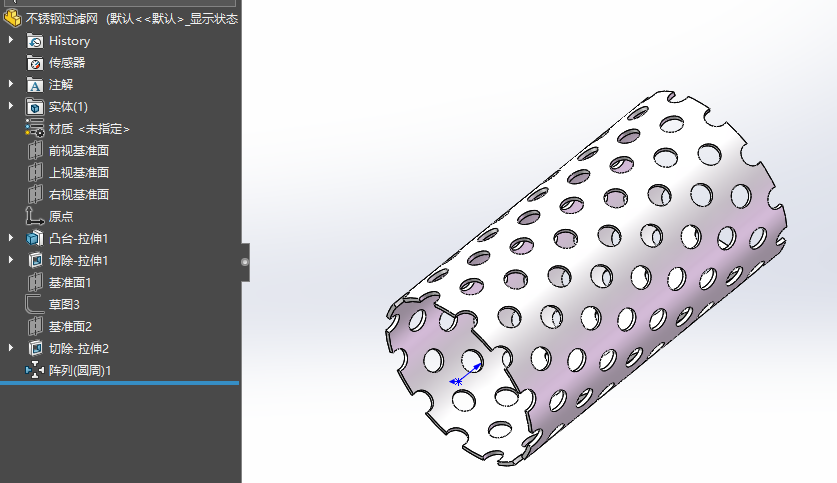Image resolution: width=837 pixels, height=483 pixels.
Task: Click the blue rollback bar below the tree
Action: point(120,383)
